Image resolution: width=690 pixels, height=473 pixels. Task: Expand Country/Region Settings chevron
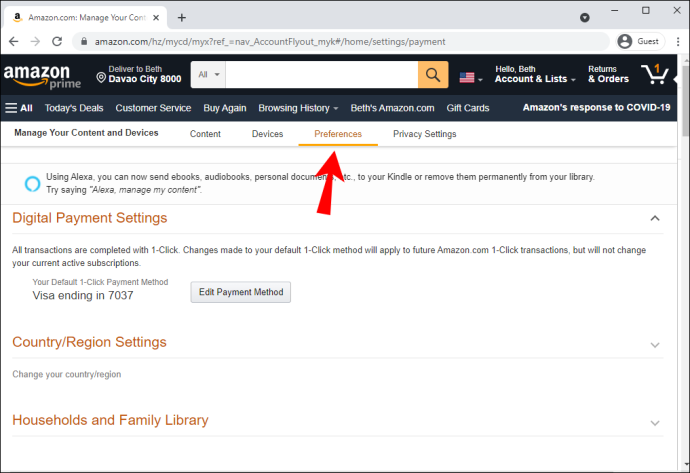tap(655, 345)
